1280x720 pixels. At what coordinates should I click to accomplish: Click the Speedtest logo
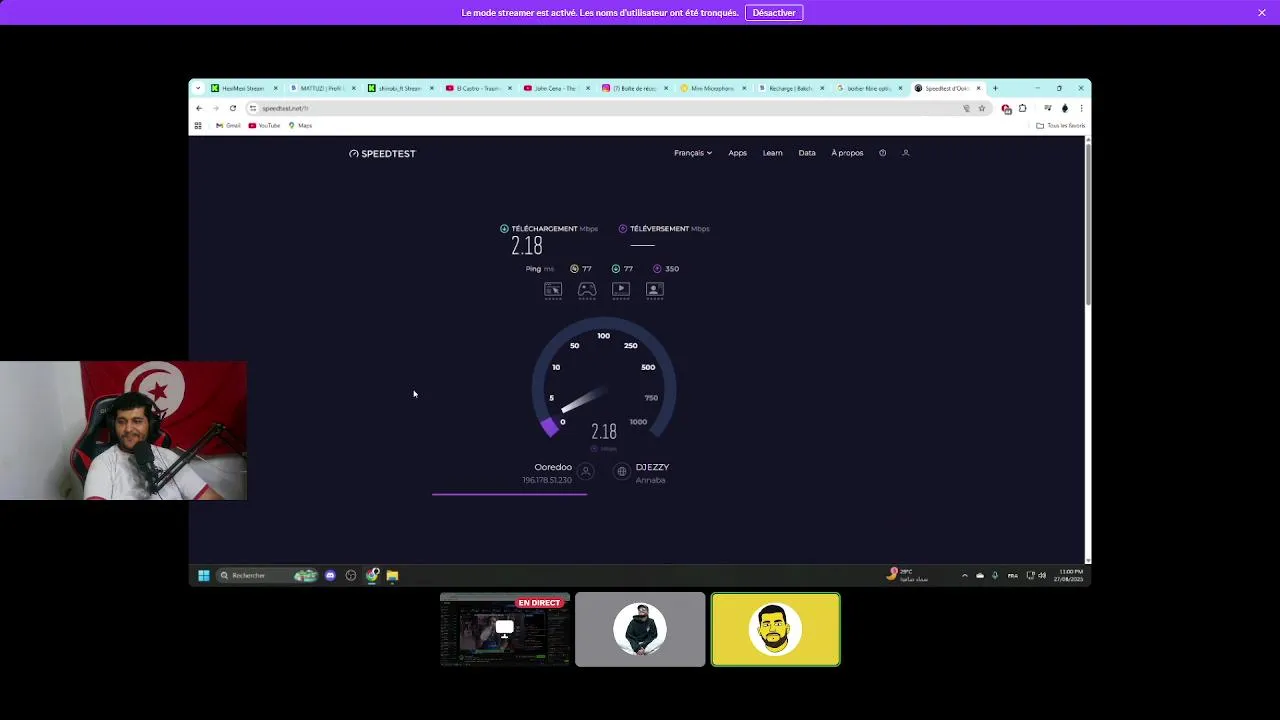(x=382, y=154)
